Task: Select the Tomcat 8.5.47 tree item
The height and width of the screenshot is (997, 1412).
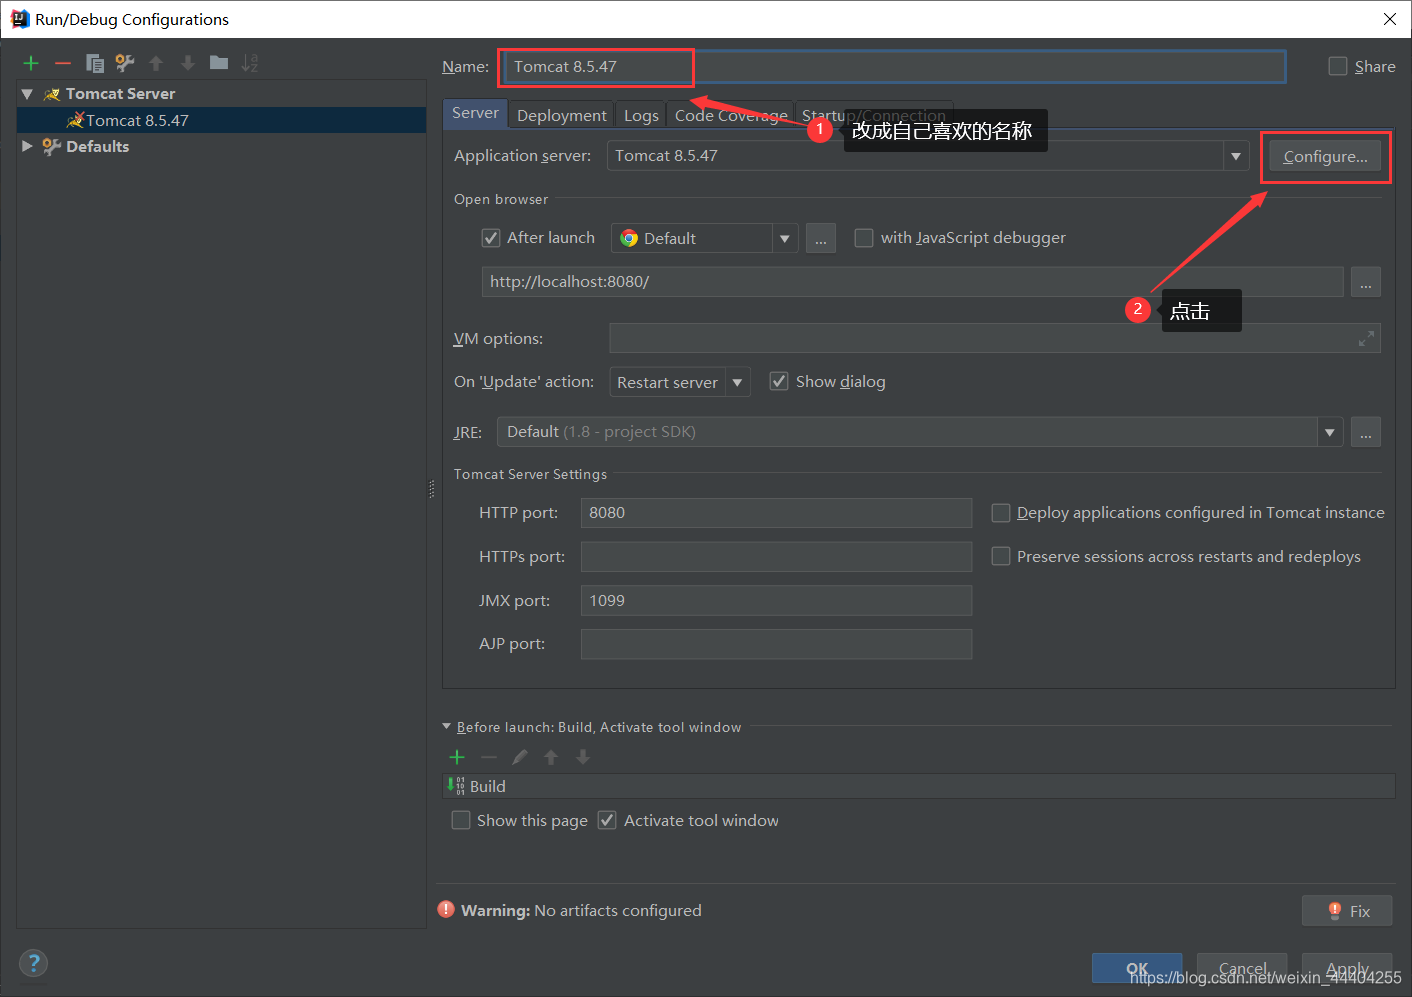Action: tap(221, 120)
